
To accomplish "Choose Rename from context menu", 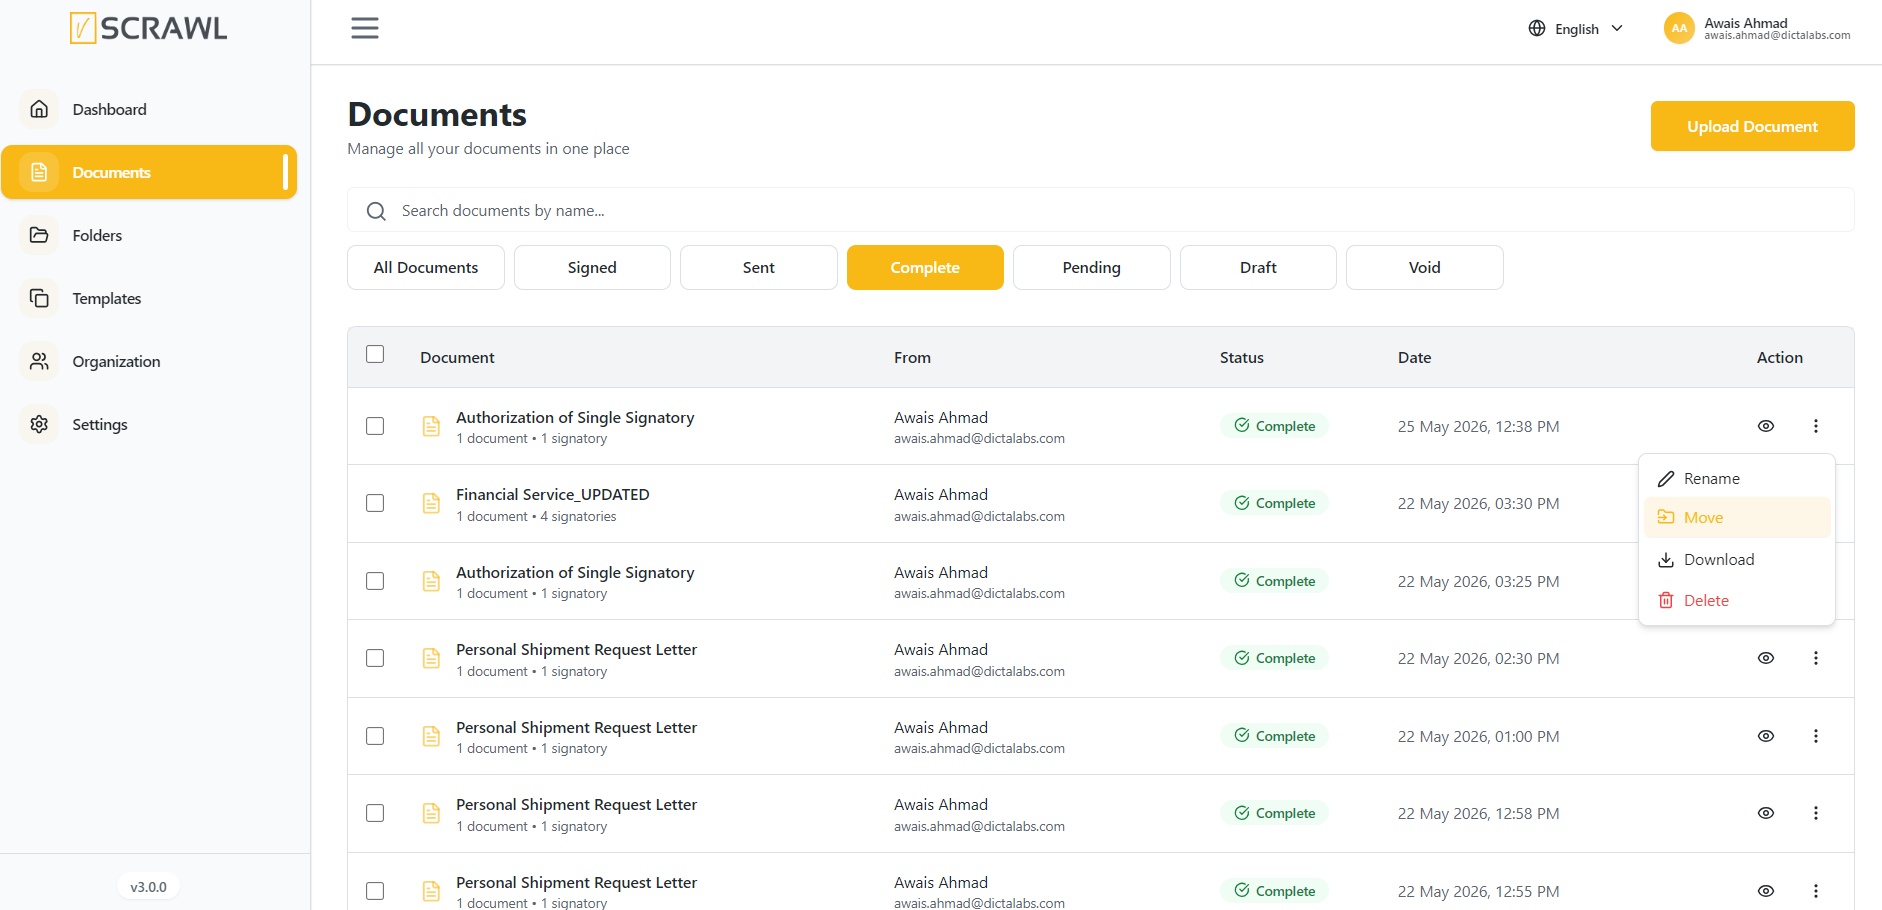I will click(x=1737, y=479).
